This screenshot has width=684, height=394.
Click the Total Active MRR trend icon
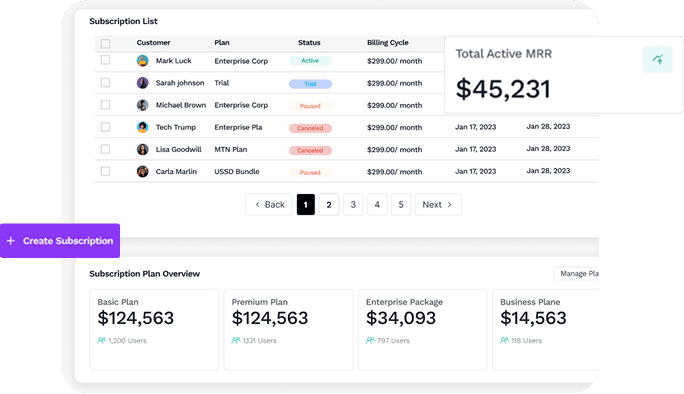coord(657,59)
